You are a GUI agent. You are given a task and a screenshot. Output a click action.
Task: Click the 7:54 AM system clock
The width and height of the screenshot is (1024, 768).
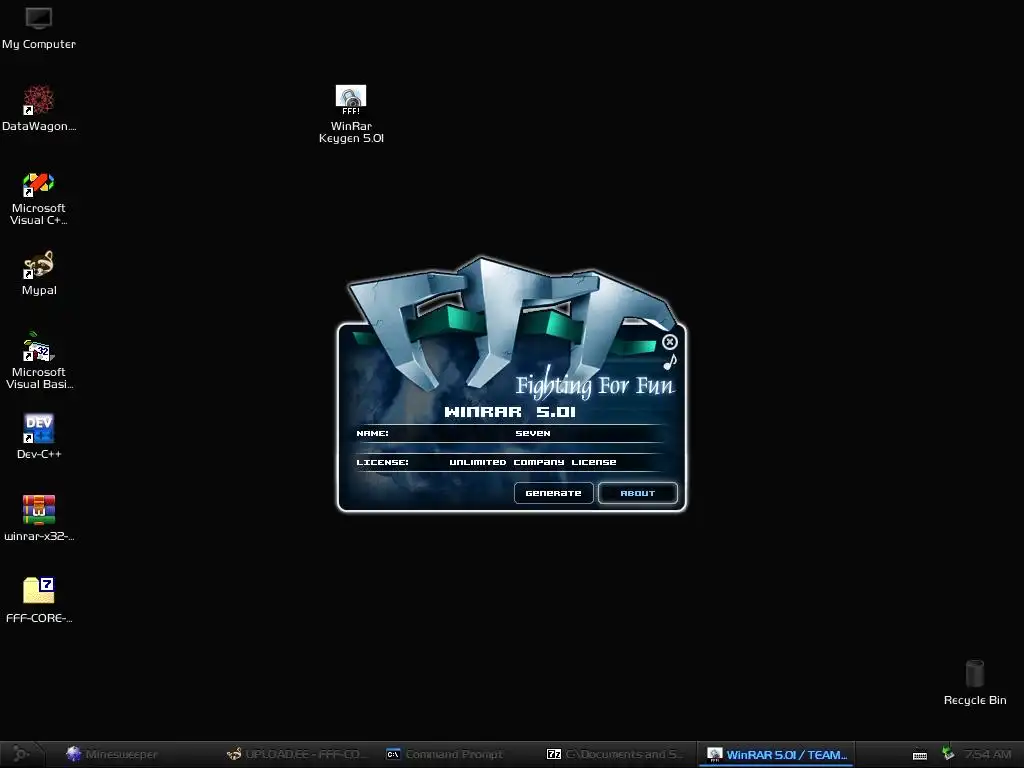[x=987, y=754]
